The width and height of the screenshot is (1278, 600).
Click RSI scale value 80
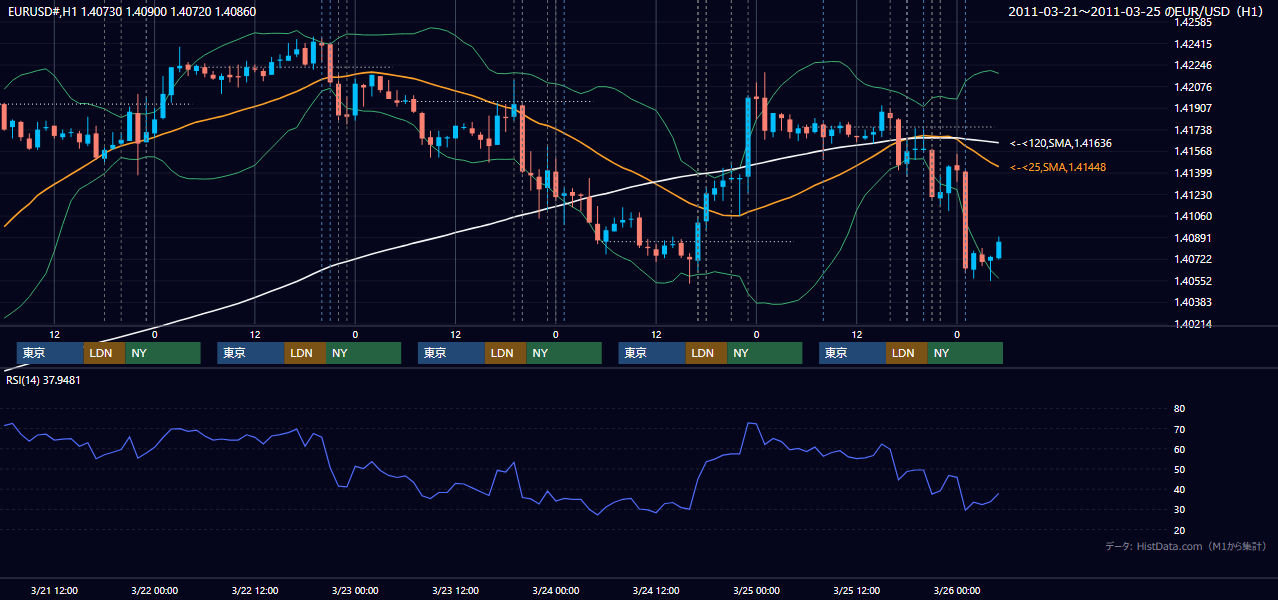pos(1179,409)
